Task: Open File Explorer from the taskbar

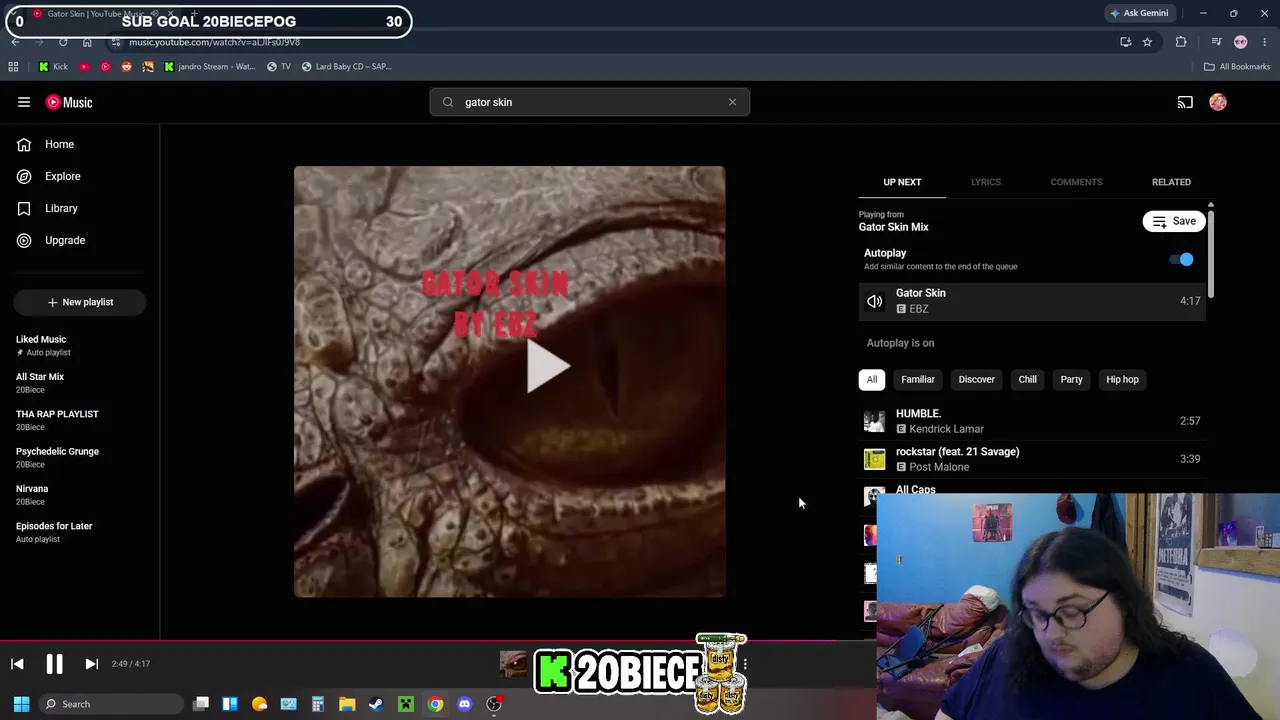Action: tap(347, 704)
